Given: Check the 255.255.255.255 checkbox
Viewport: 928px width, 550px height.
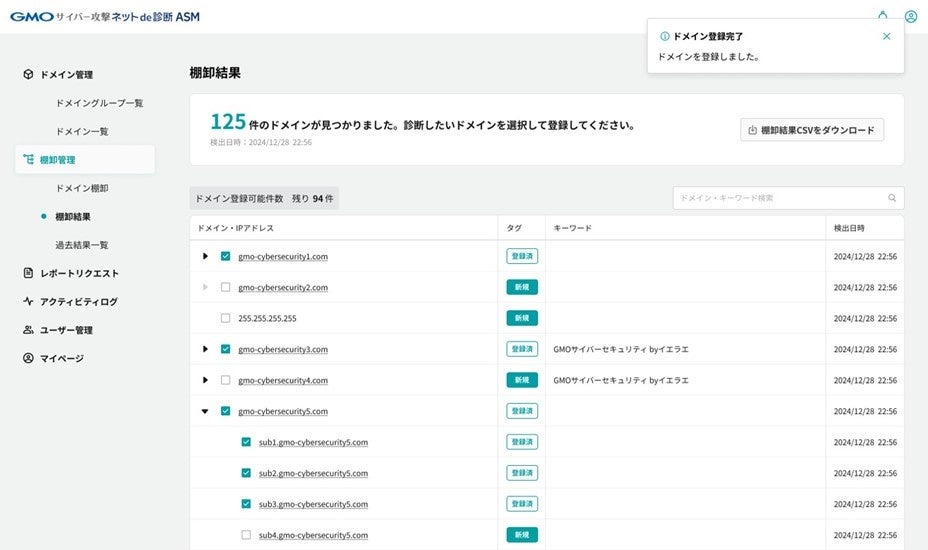Looking at the screenshot, I should [x=225, y=318].
